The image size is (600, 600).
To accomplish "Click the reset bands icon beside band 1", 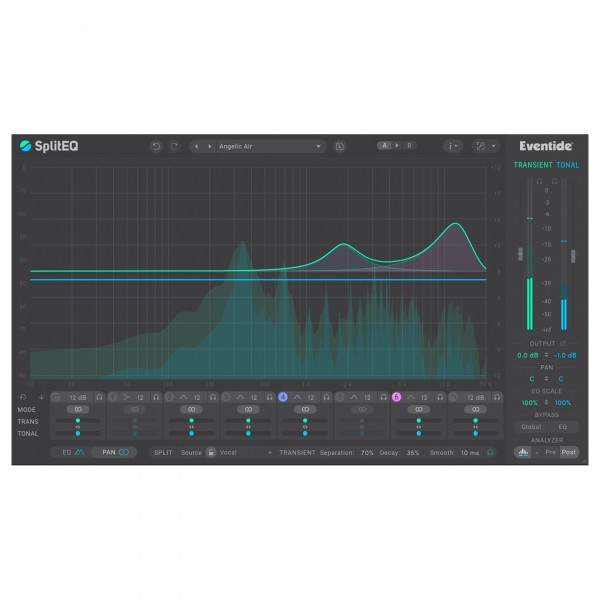I will [x=24, y=397].
